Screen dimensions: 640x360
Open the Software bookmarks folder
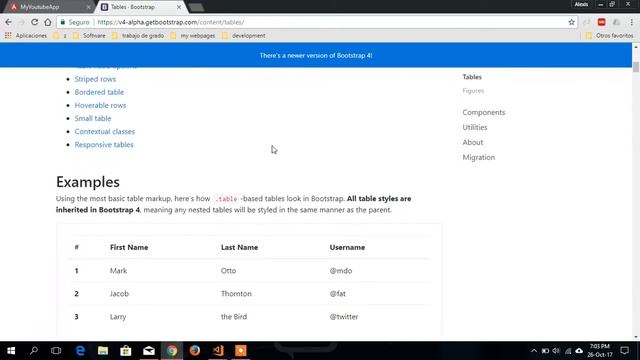click(x=89, y=36)
